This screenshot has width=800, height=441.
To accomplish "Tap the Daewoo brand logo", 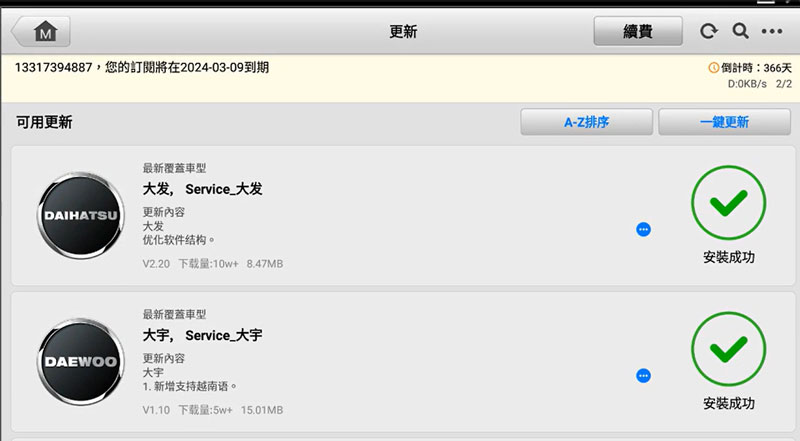I will [x=81, y=361].
